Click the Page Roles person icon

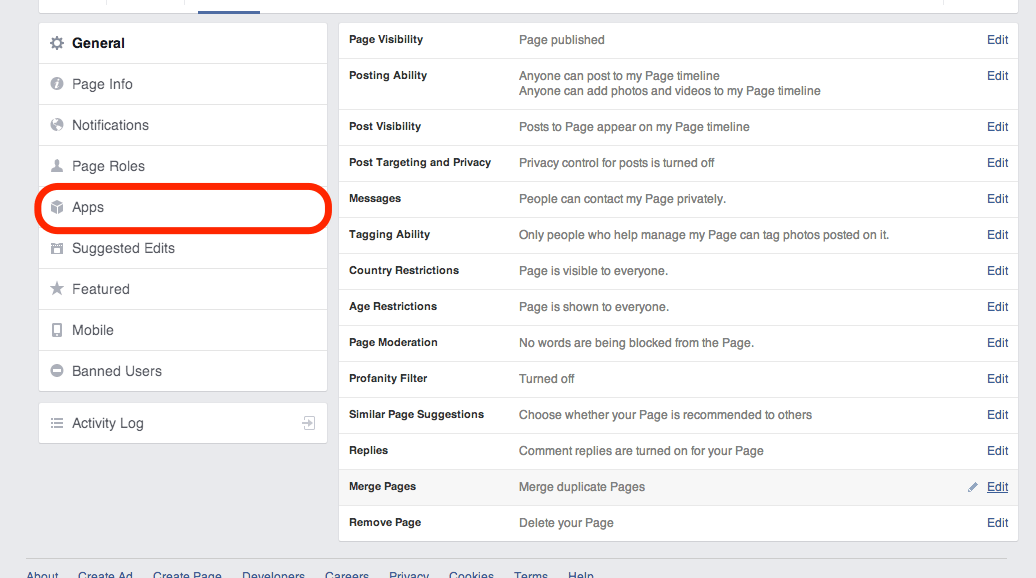[56, 166]
